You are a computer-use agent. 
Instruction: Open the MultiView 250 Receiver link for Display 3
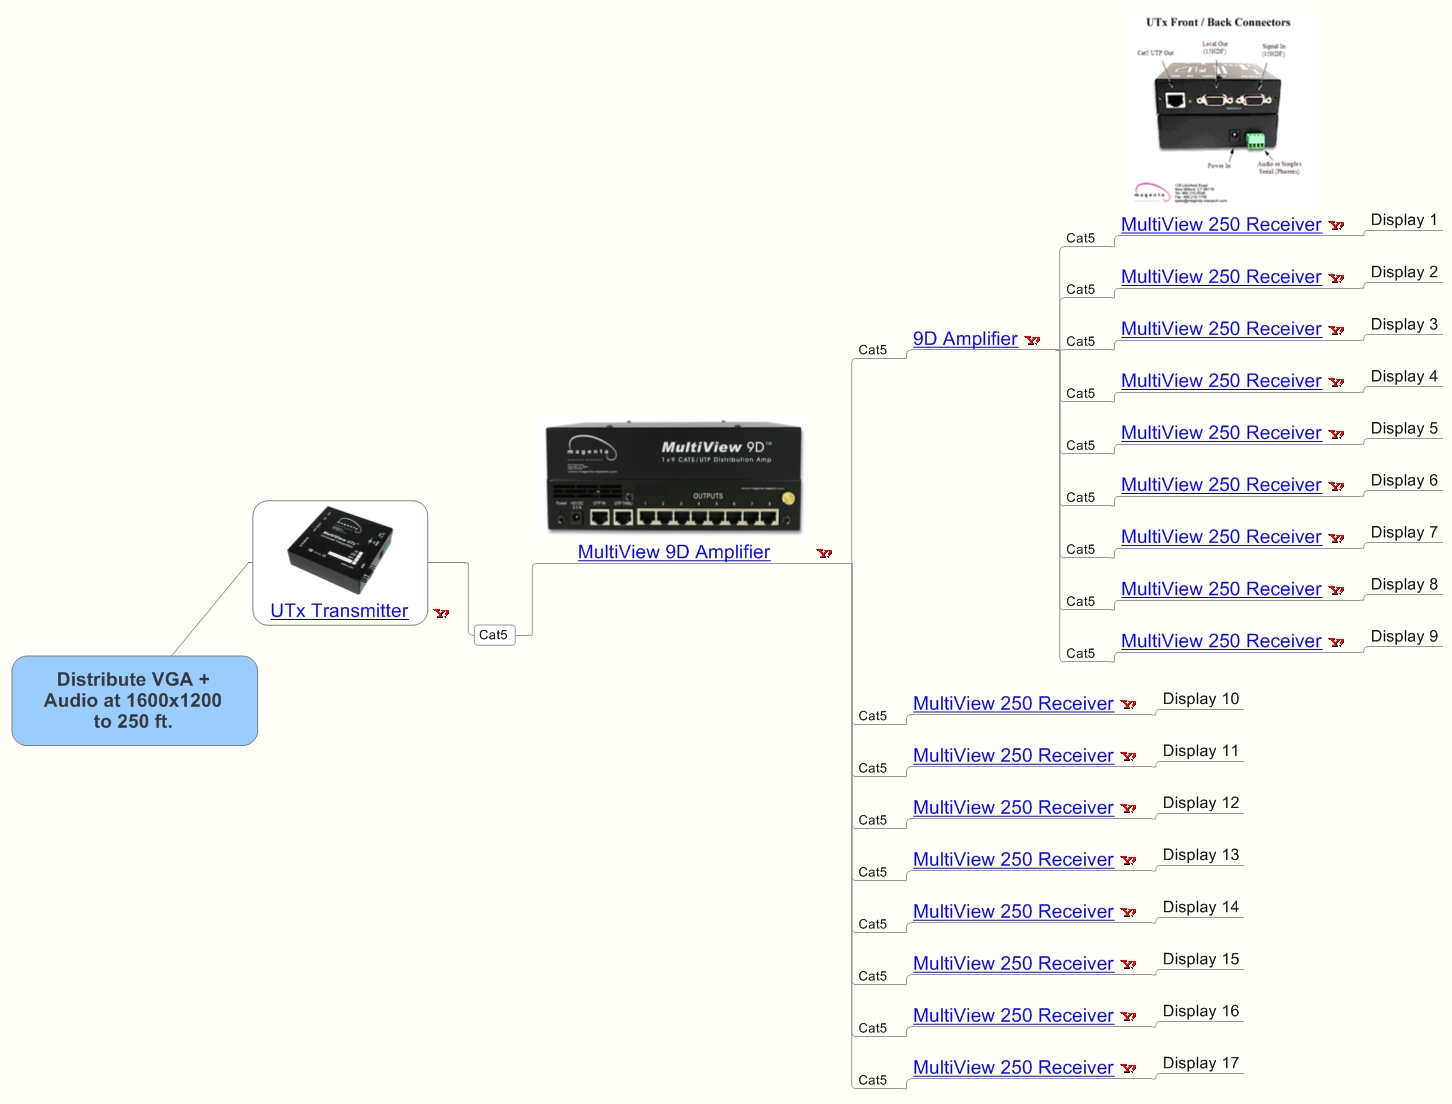coord(1221,328)
